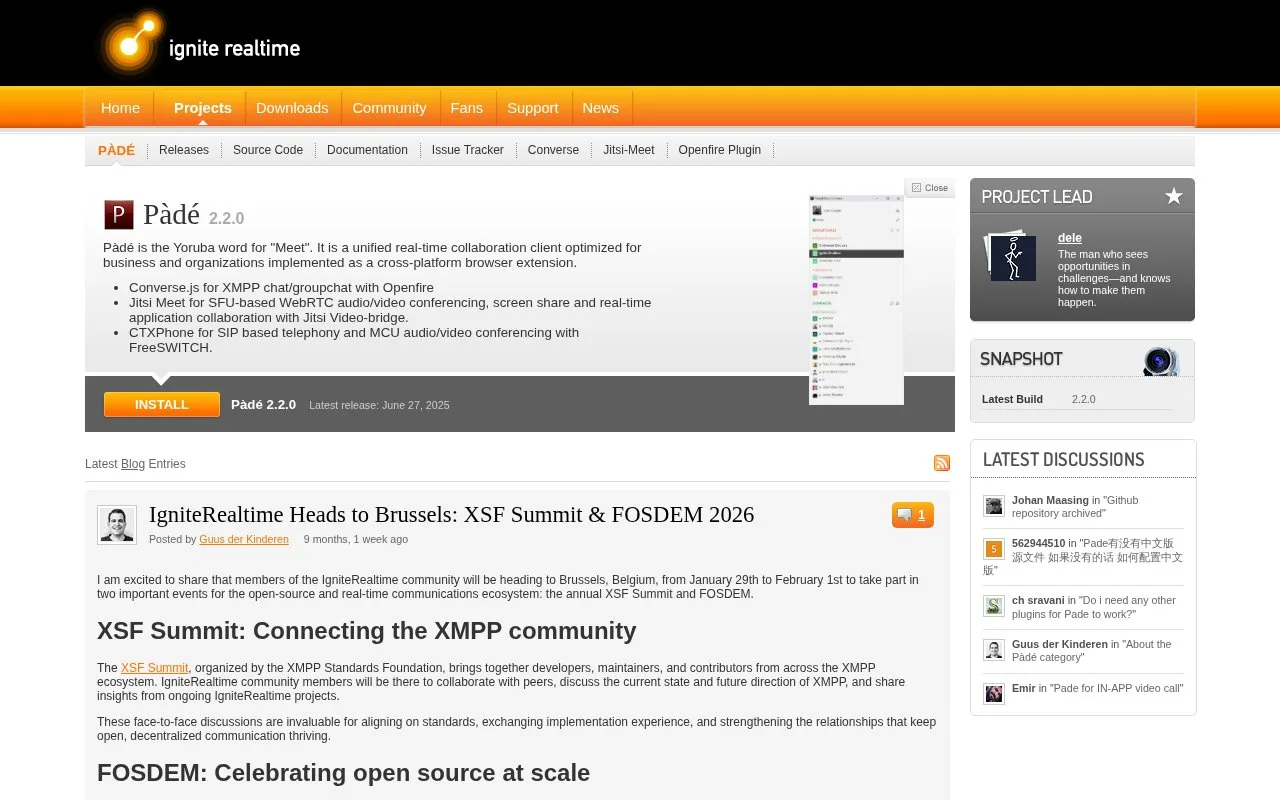This screenshot has width=1280, height=800.
Task: Click Johan Maasing's discussion avatar
Action: click(x=993, y=506)
